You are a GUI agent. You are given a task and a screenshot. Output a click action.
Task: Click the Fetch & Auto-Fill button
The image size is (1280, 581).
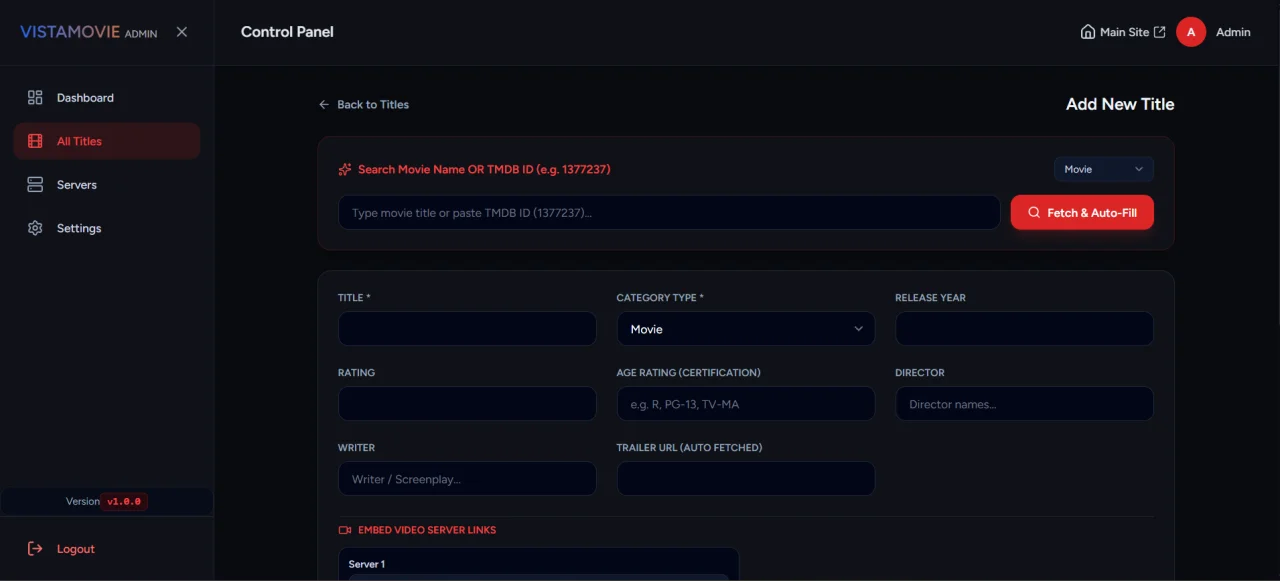(x=1082, y=212)
